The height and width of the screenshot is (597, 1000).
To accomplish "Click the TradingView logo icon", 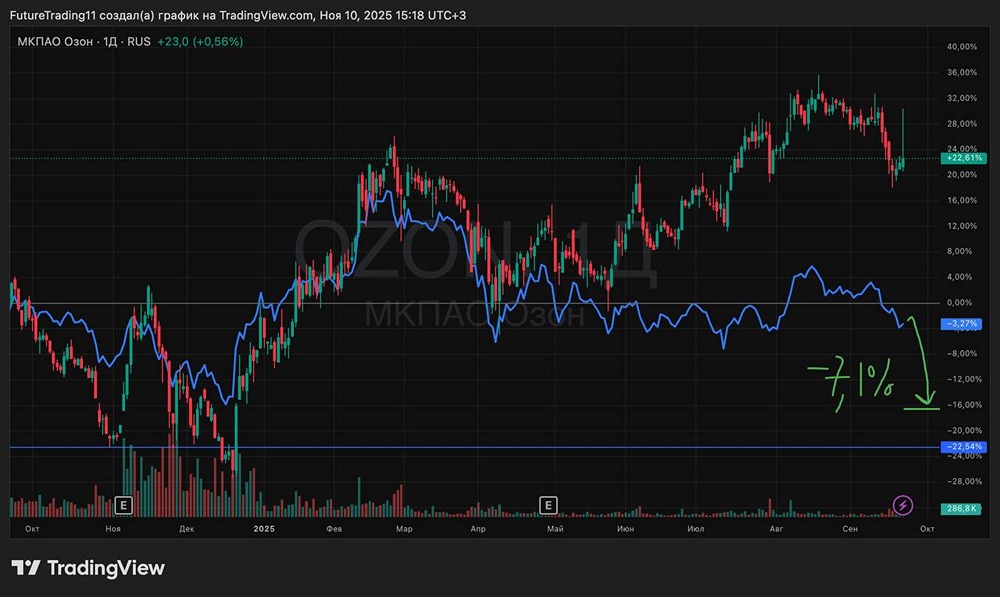I will tap(26, 568).
